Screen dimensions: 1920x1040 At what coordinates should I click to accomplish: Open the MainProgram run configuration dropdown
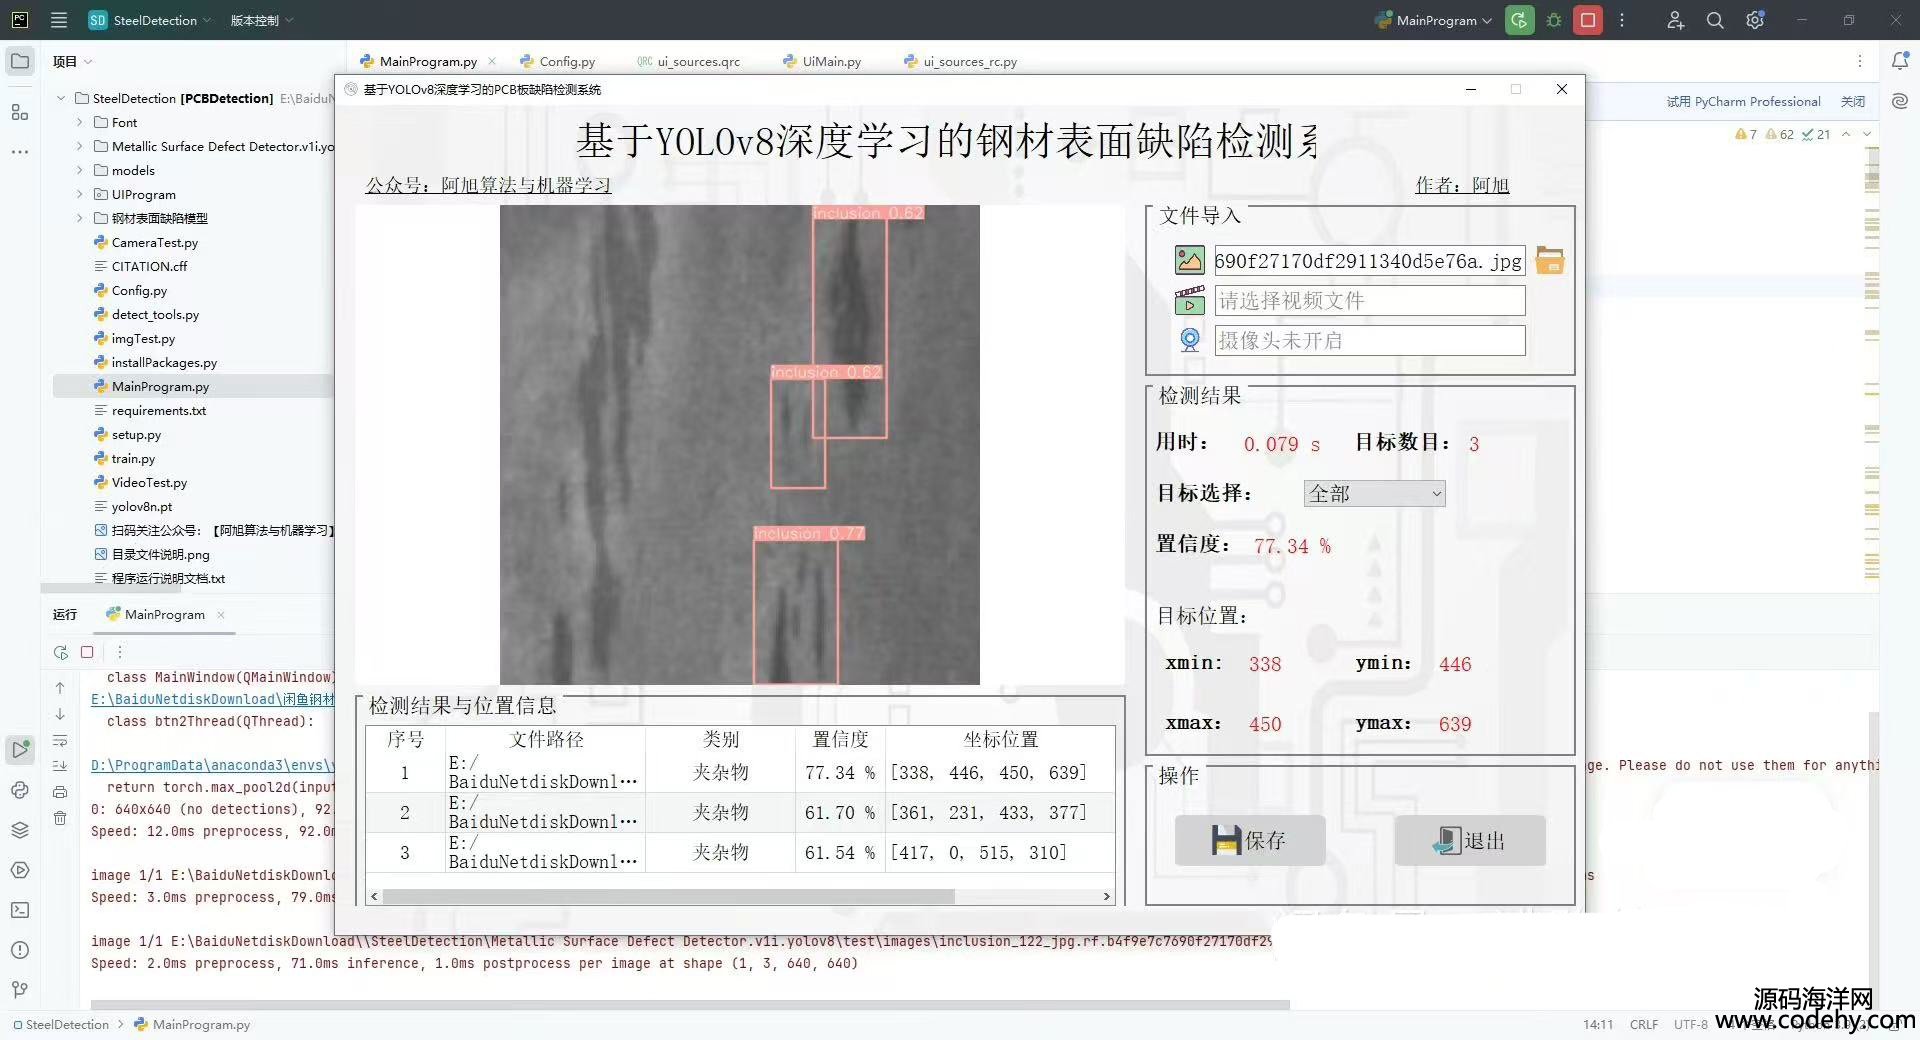(x=1433, y=20)
